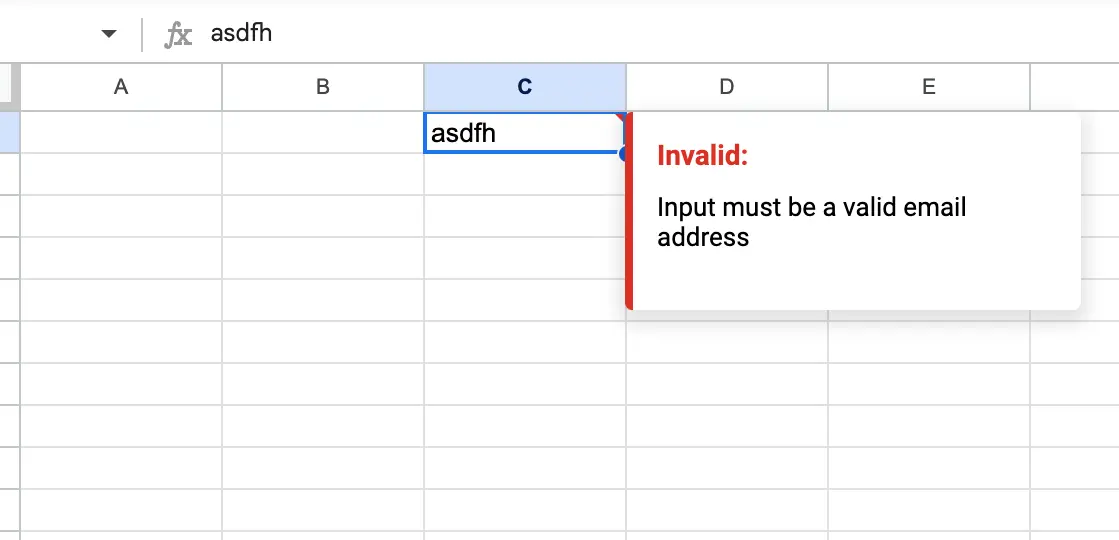Select column E header
Screen dimensions: 1119x540
point(928,87)
